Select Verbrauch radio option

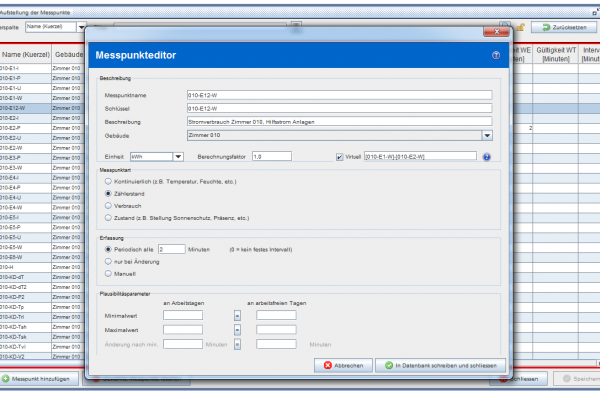[x=108, y=205]
